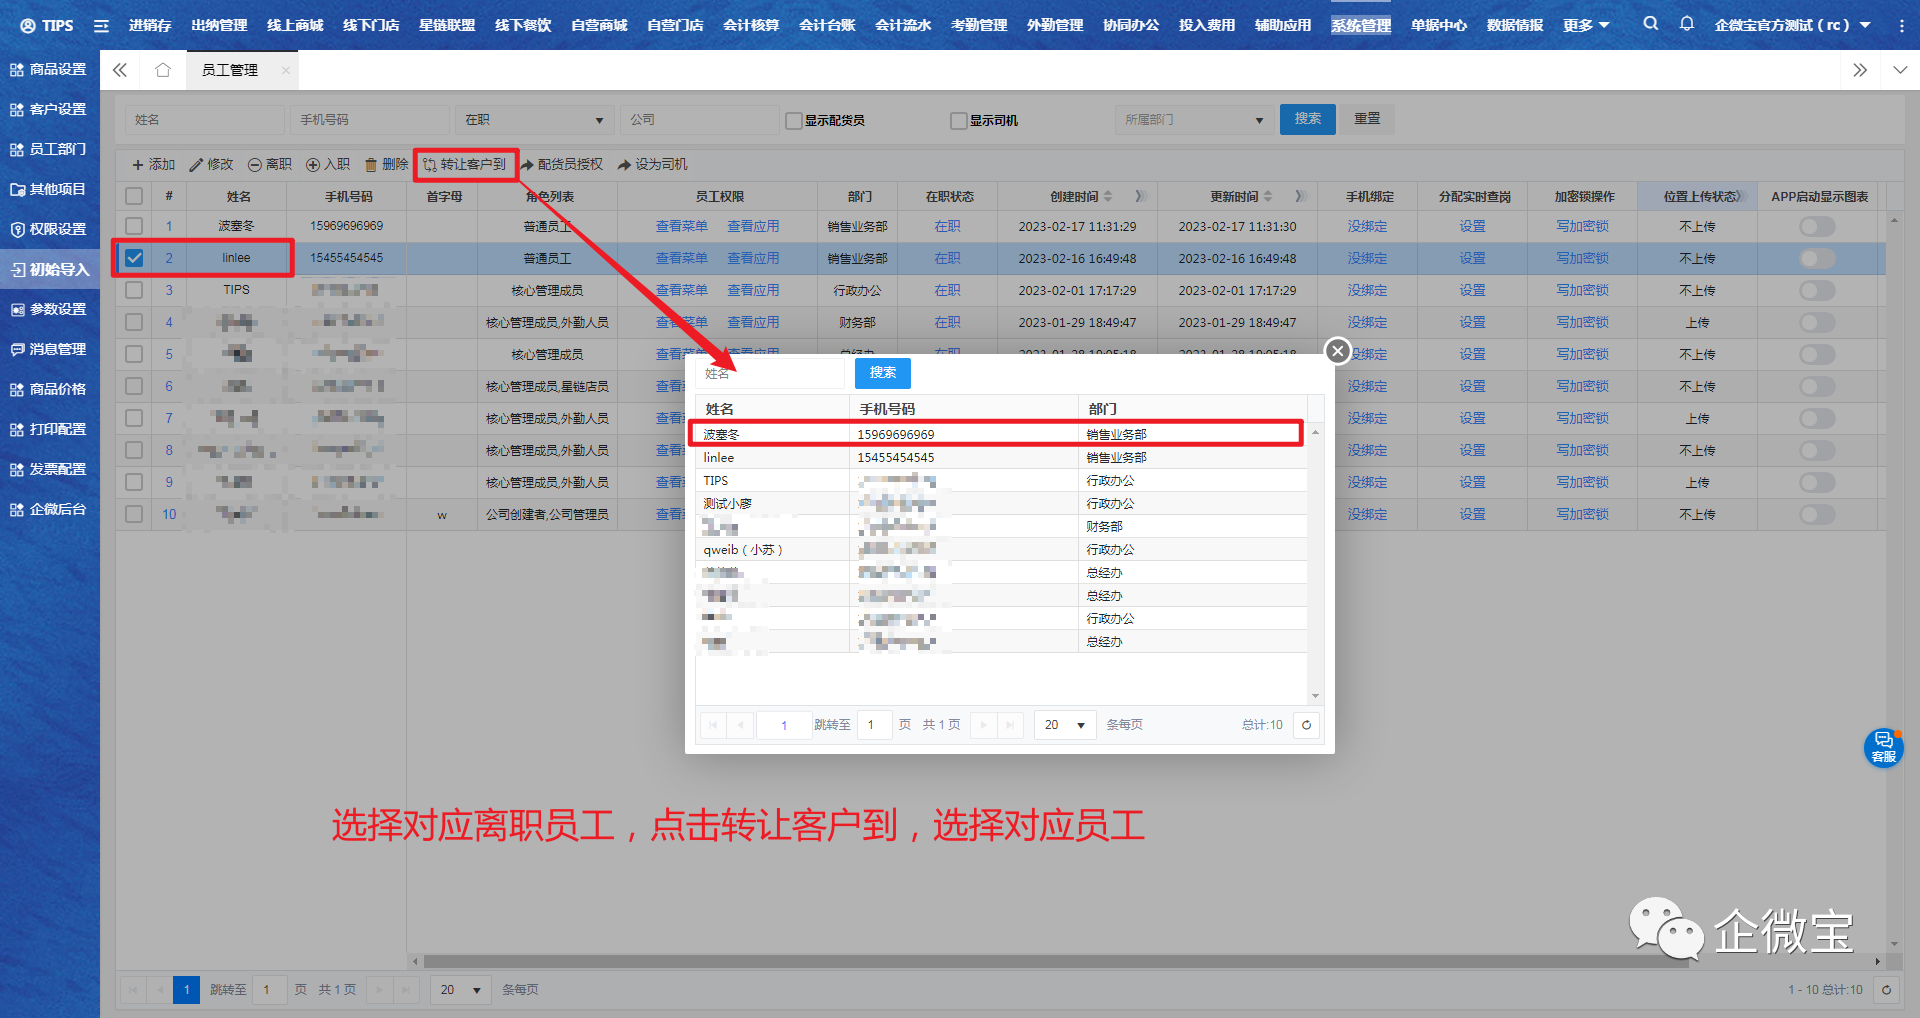The width and height of the screenshot is (1920, 1018).
Task: Open the notification bell
Action: pyautogui.click(x=1687, y=24)
